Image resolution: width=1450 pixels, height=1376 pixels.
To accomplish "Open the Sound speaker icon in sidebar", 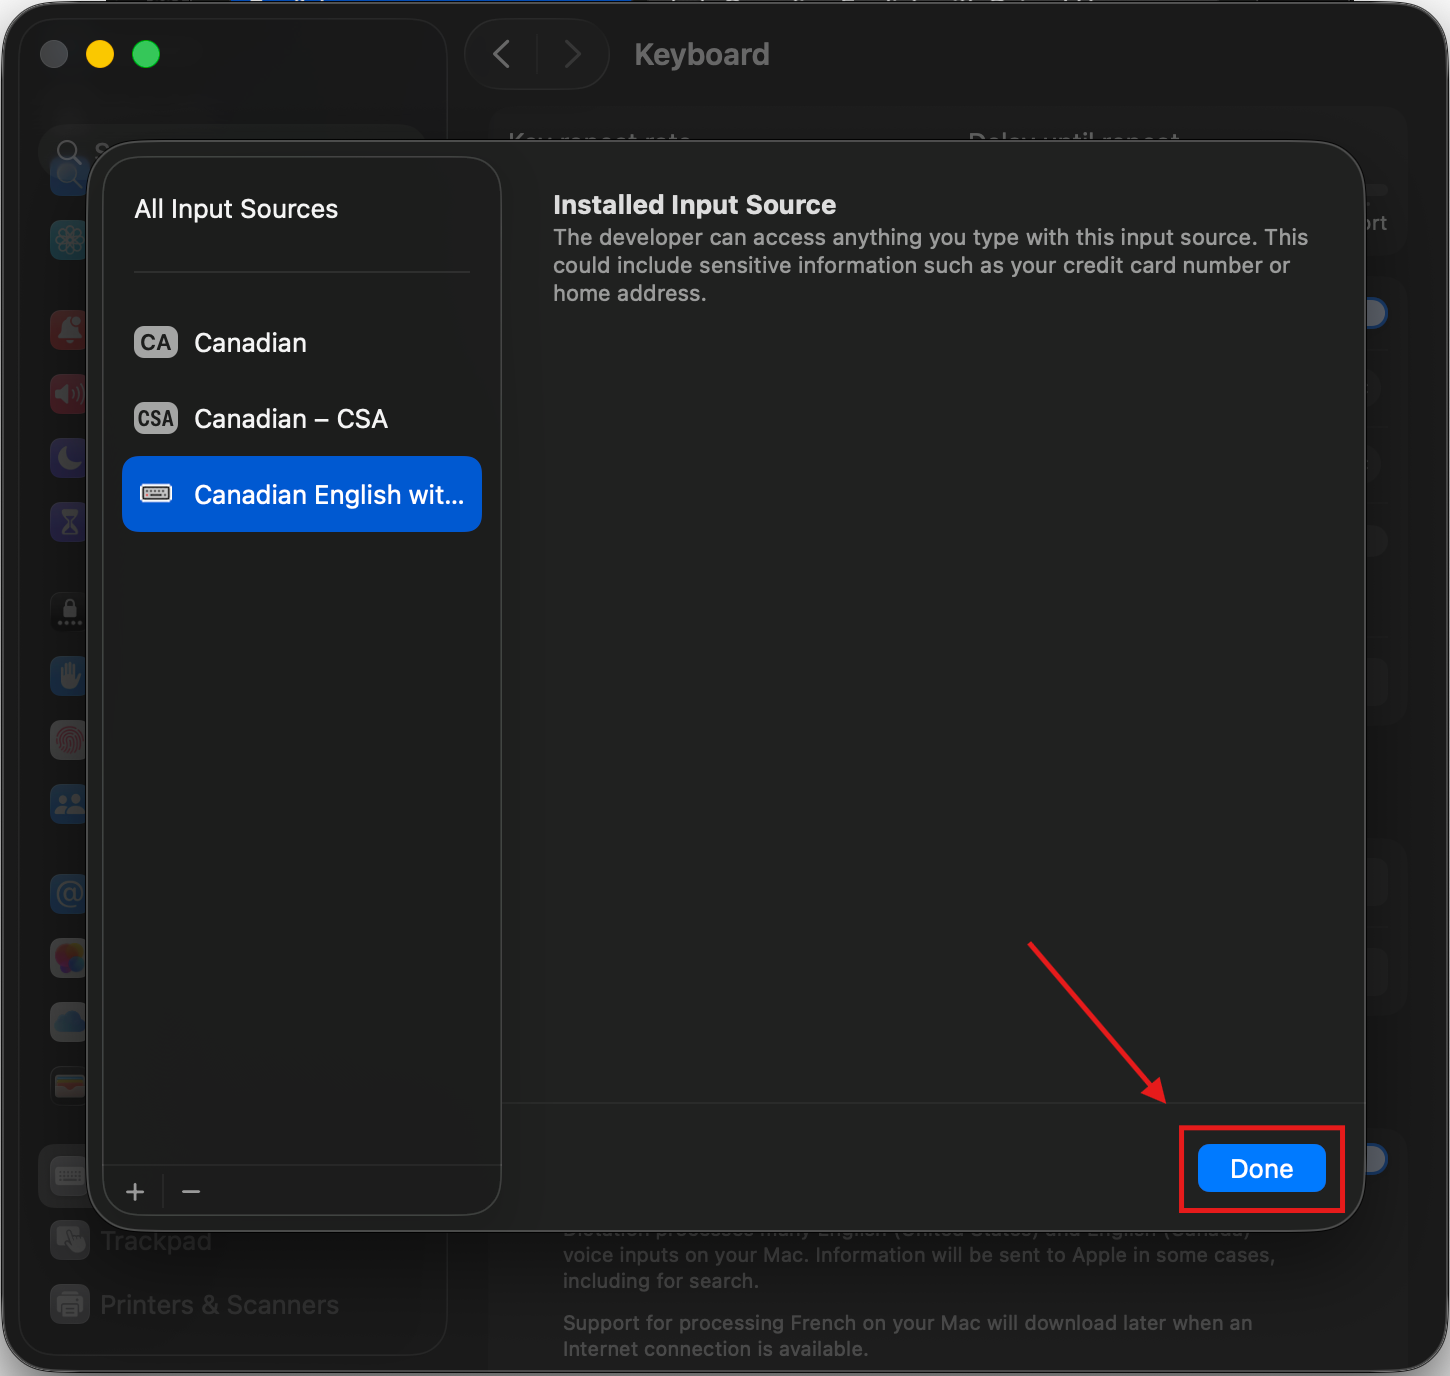I will coord(68,394).
